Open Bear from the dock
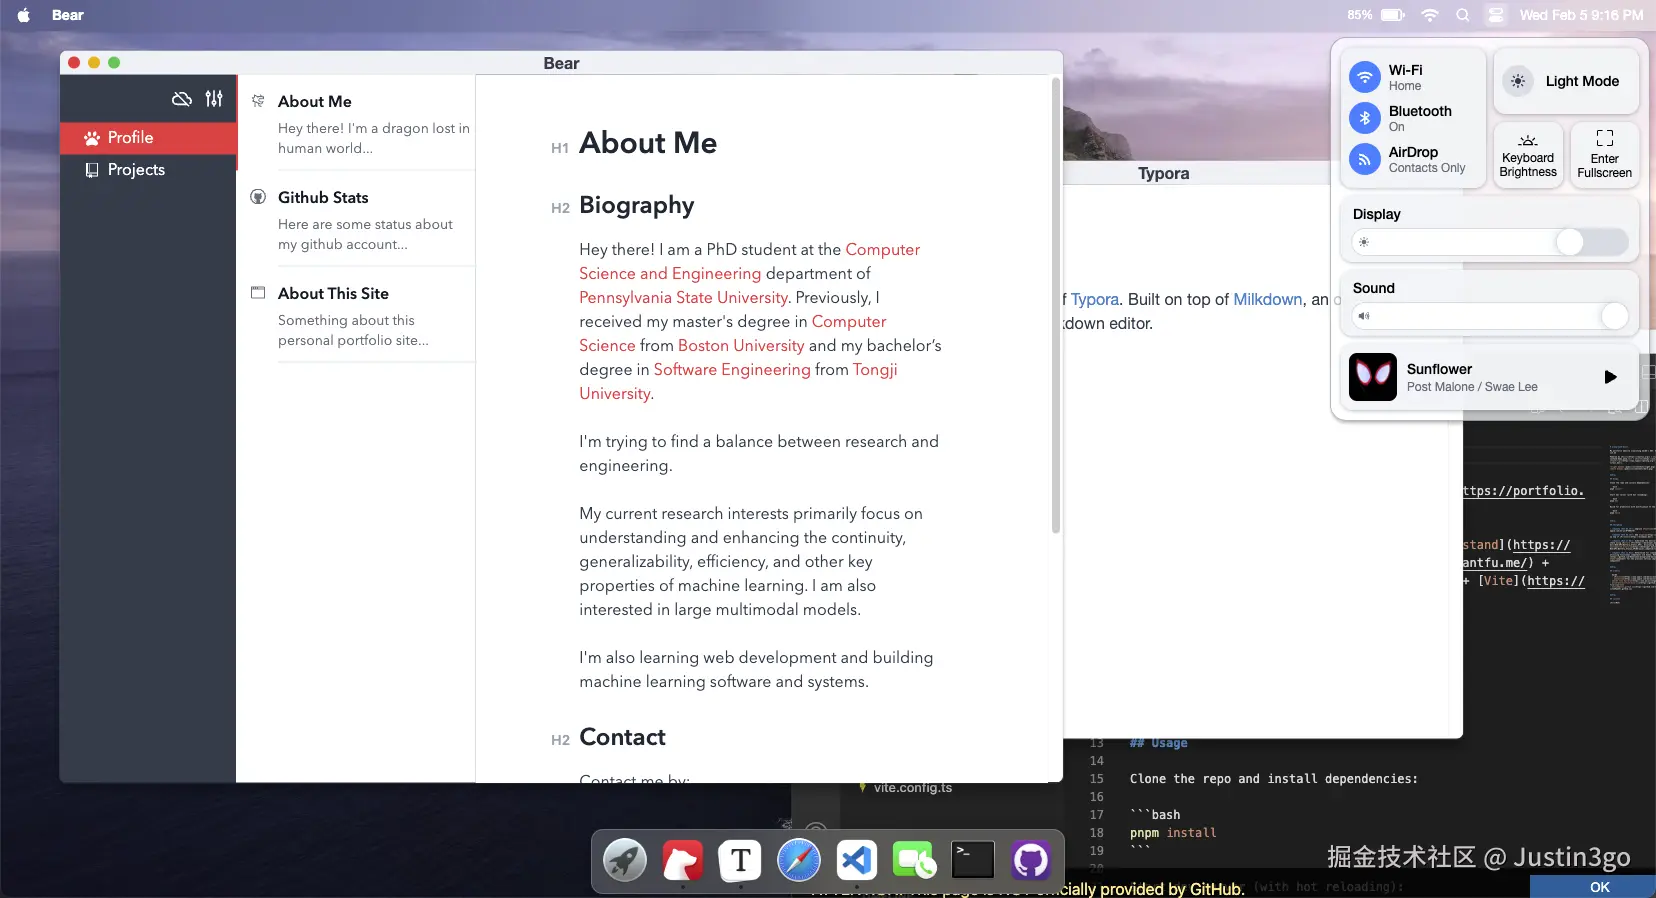Image resolution: width=1656 pixels, height=898 pixels. pyautogui.click(x=683, y=860)
